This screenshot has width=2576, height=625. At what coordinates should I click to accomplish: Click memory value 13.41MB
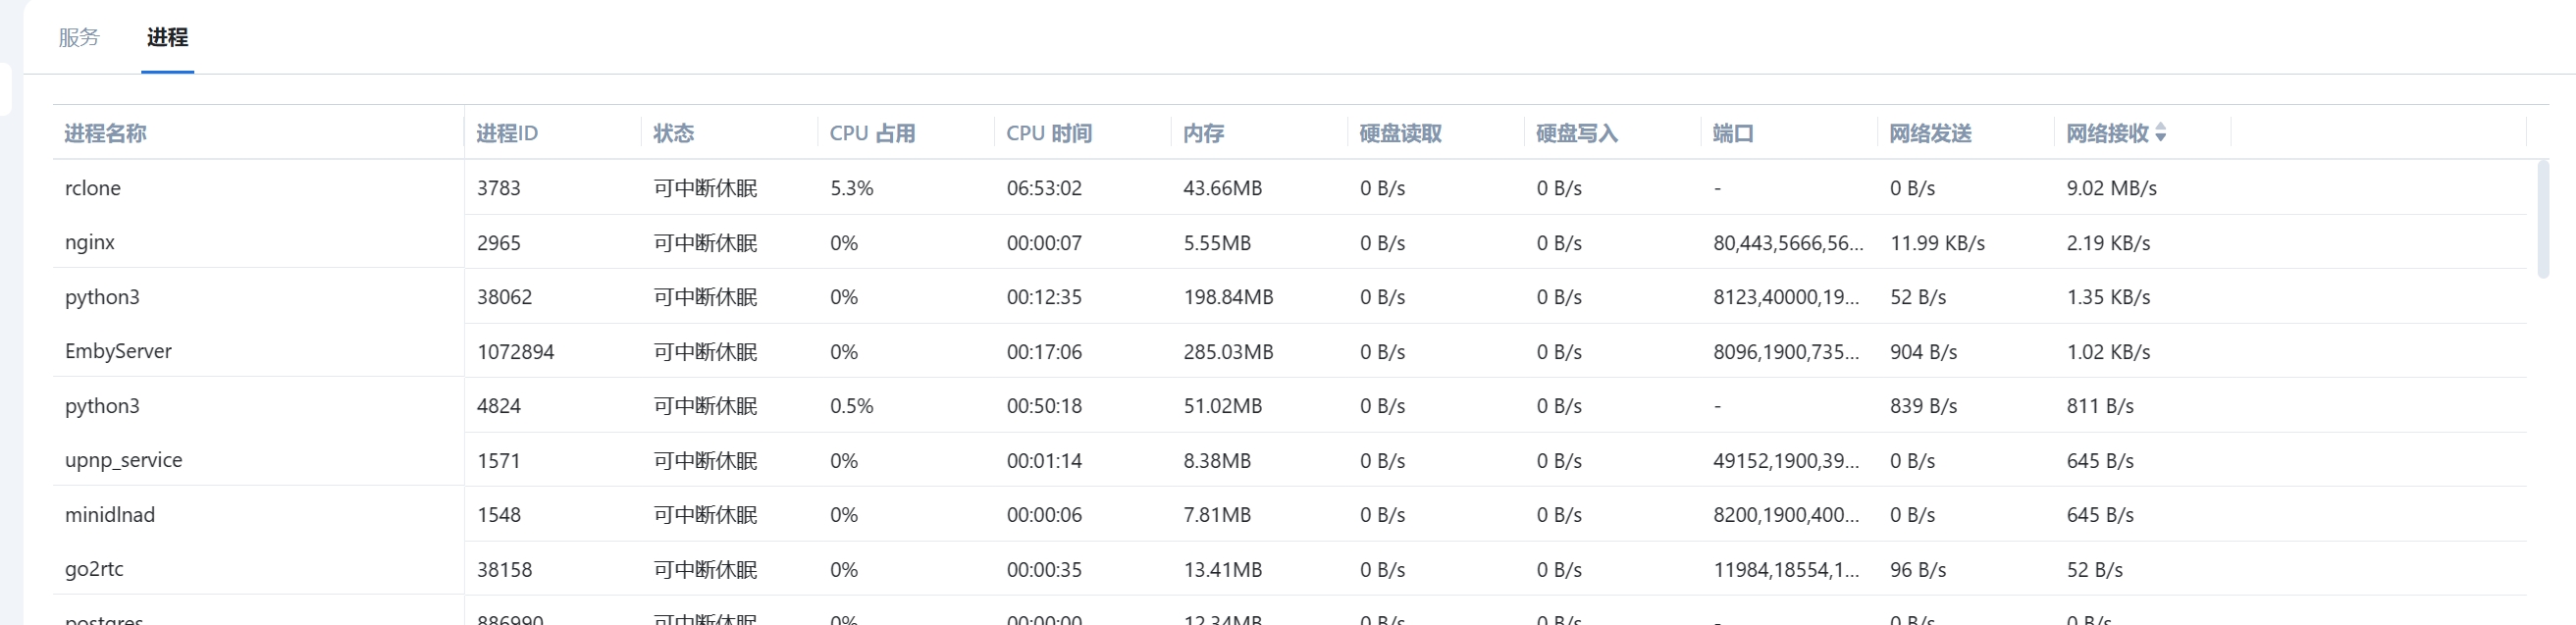[x=1223, y=570]
